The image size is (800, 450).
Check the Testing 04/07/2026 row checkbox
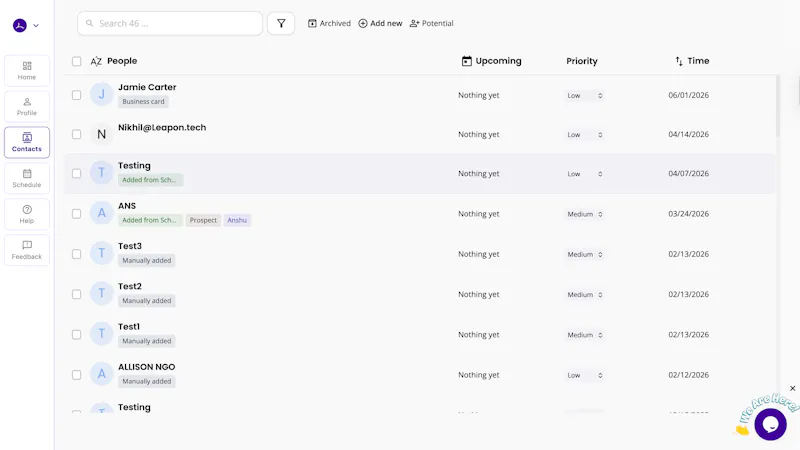77,173
